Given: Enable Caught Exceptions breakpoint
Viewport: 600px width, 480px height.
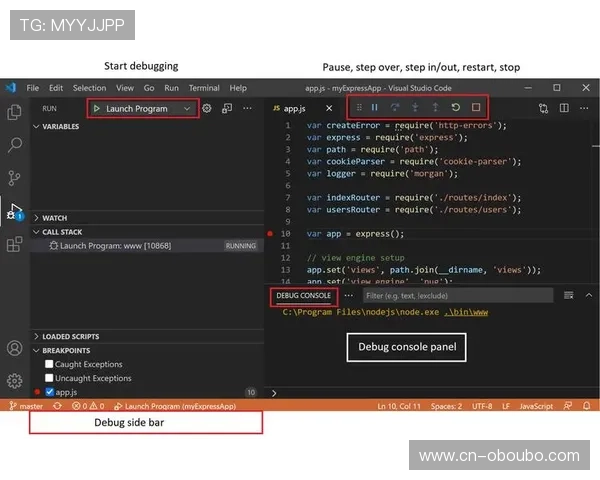Looking at the screenshot, I should (49, 365).
